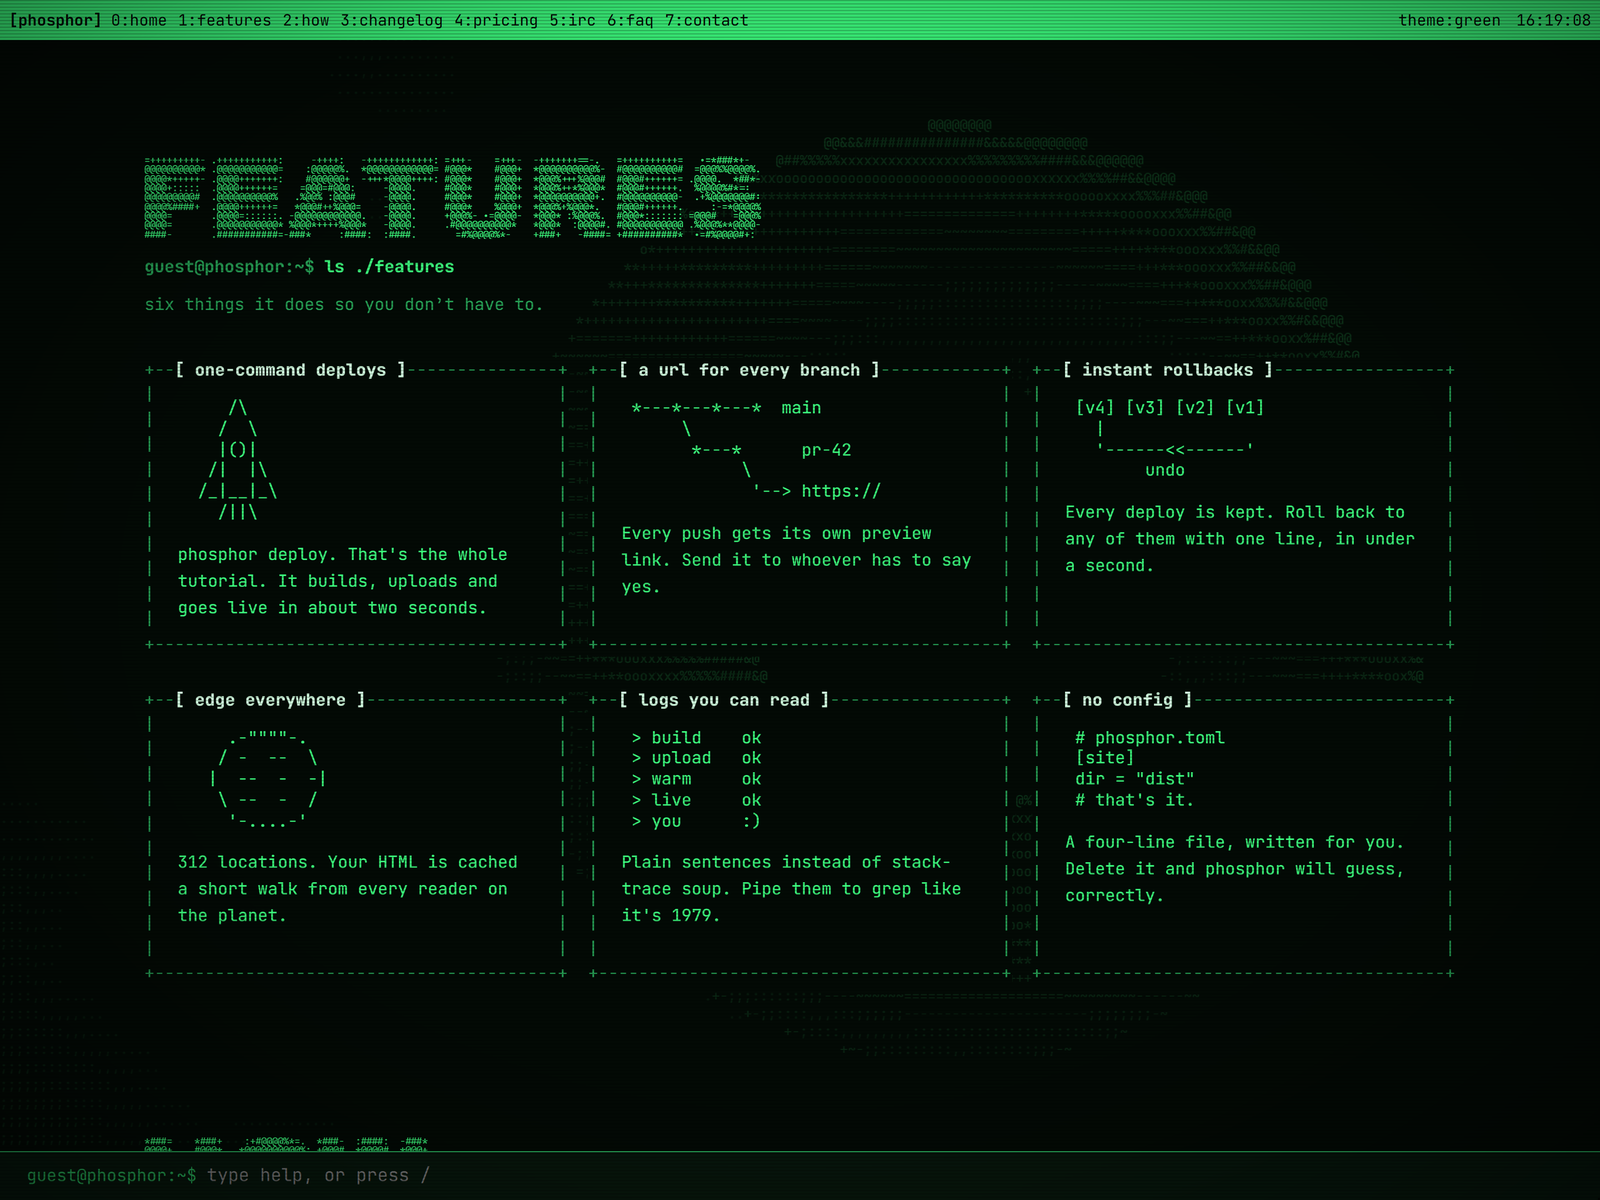Click the '[site]' config section line
The width and height of the screenshot is (1600, 1200).
coord(1105,758)
